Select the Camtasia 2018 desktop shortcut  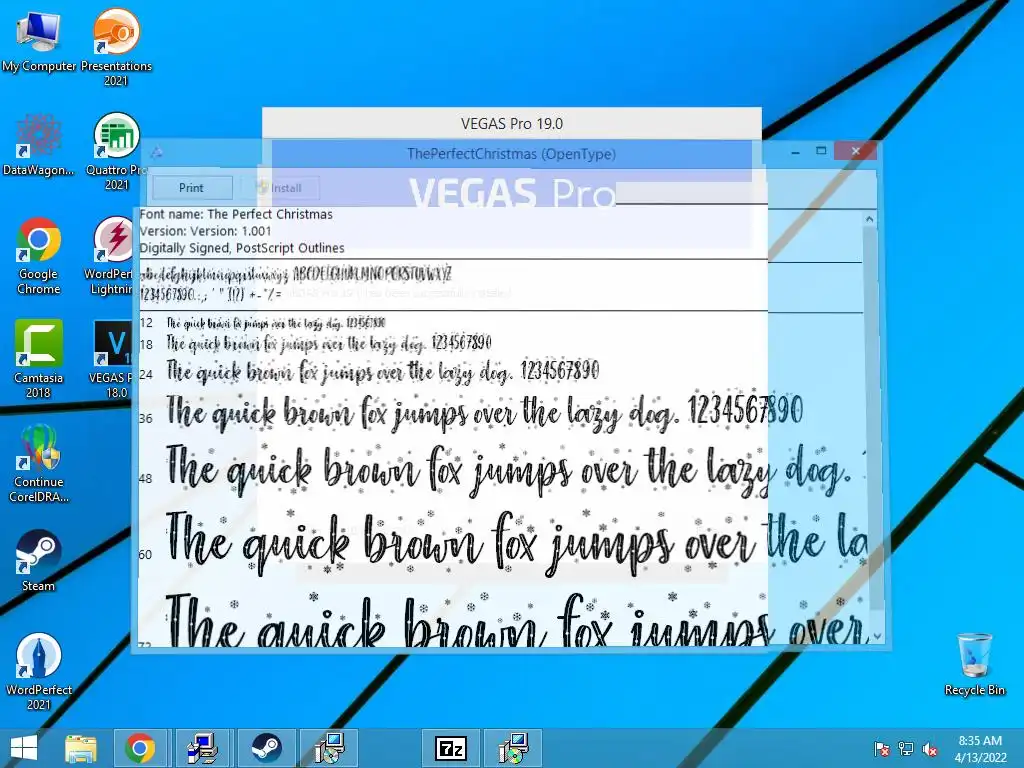pos(39,359)
